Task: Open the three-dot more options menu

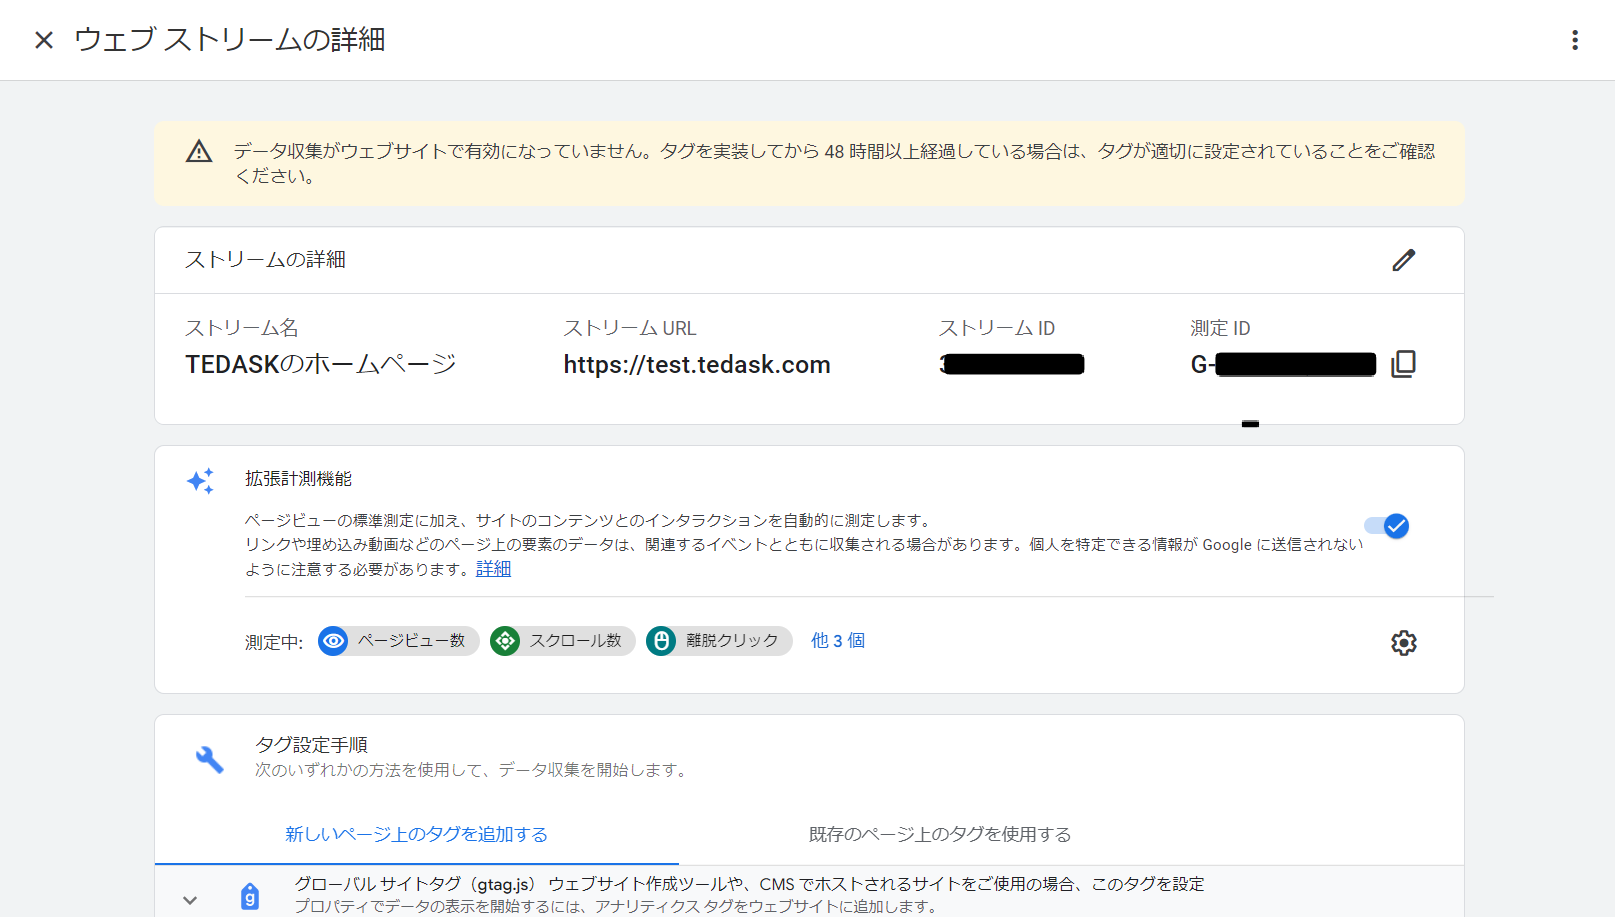Action: [x=1574, y=40]
